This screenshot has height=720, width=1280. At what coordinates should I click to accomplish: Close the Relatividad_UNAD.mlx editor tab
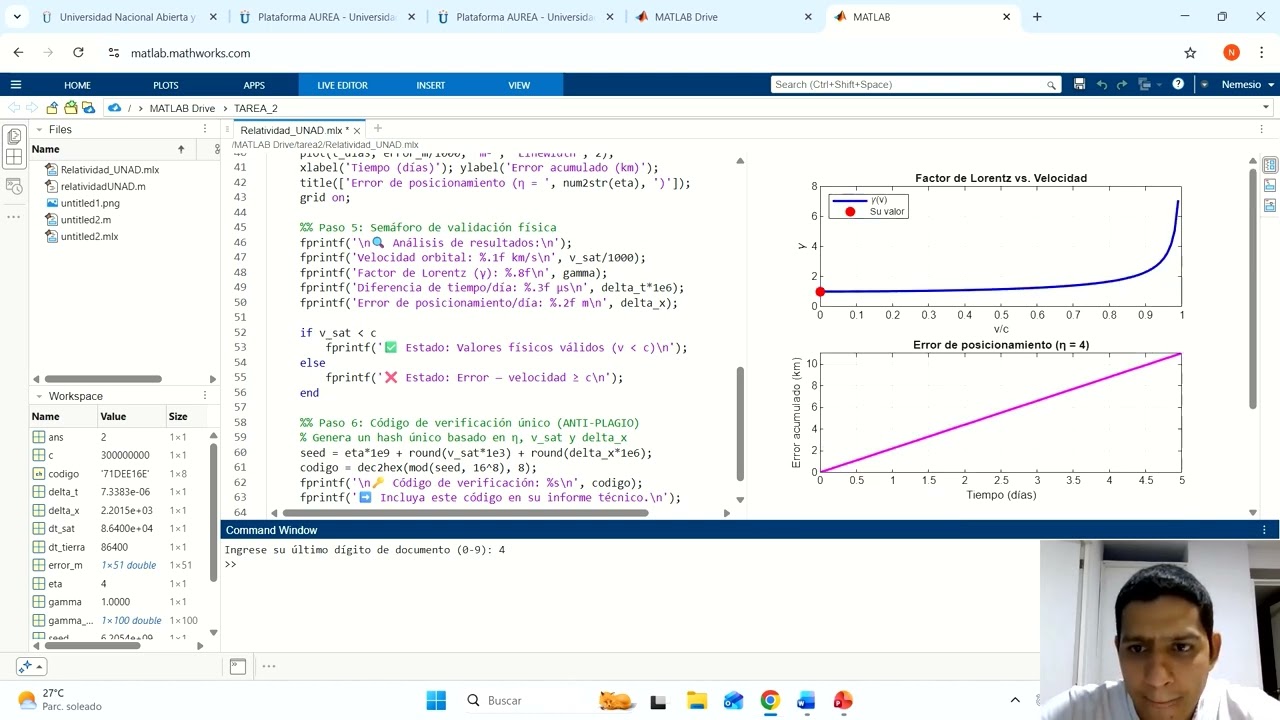click(356, 131)
